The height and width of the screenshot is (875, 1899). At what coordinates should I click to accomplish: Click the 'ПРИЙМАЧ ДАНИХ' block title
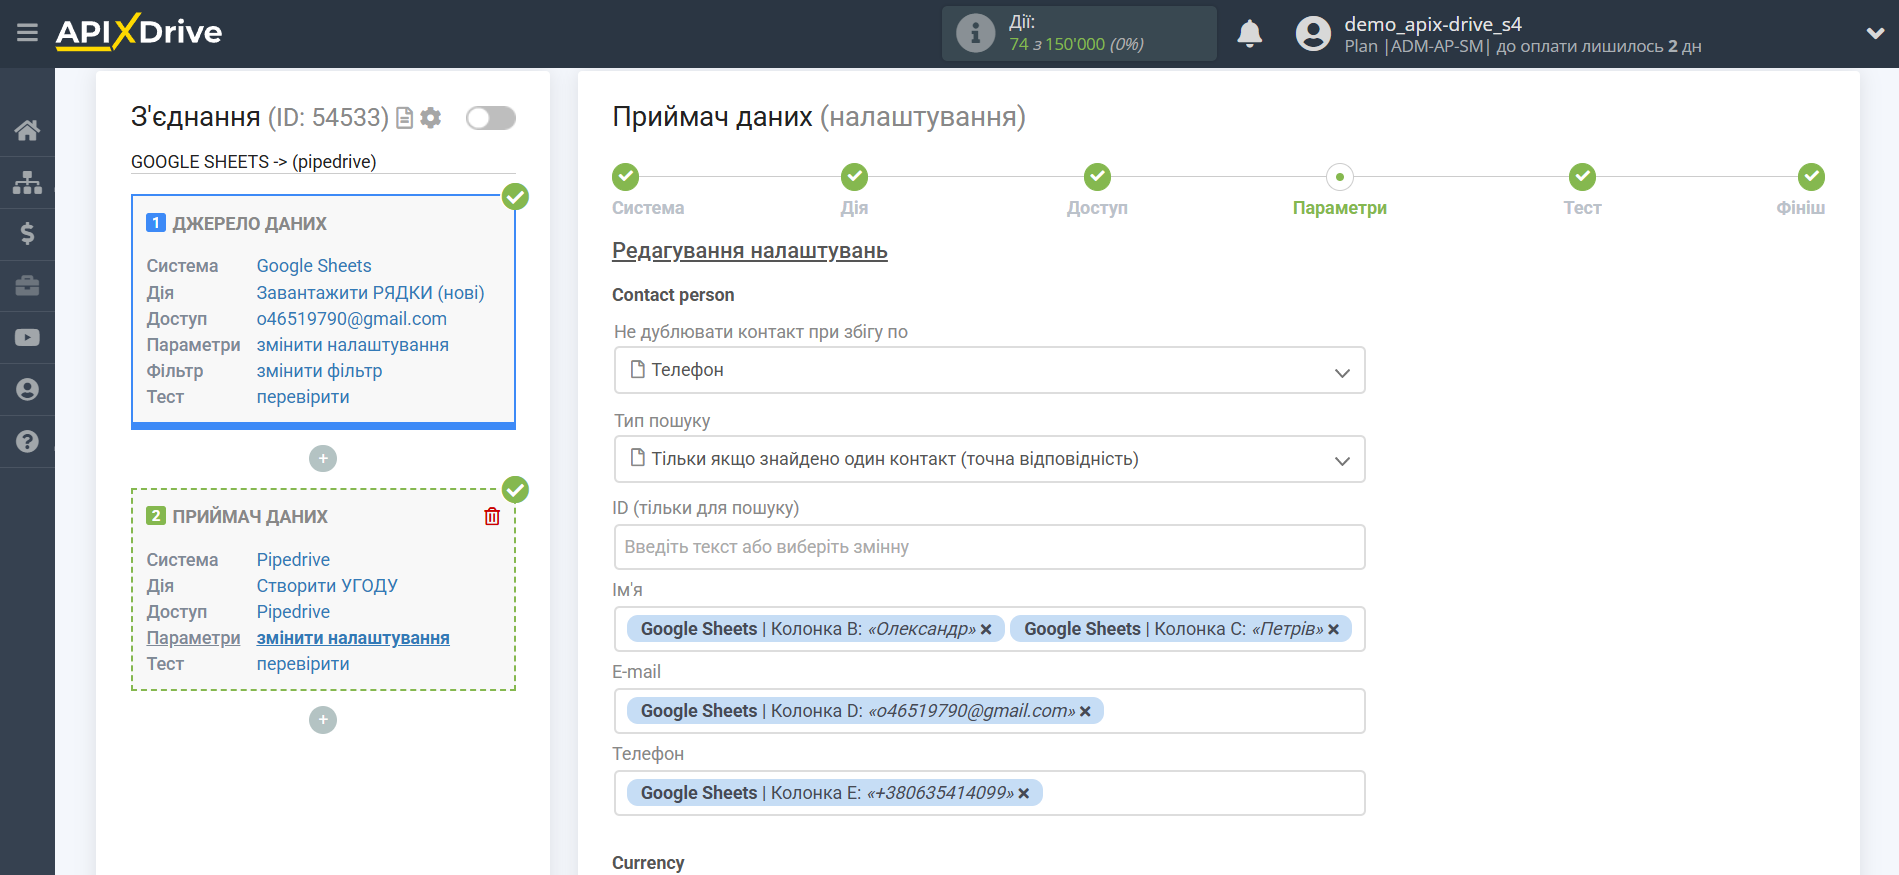250,517
